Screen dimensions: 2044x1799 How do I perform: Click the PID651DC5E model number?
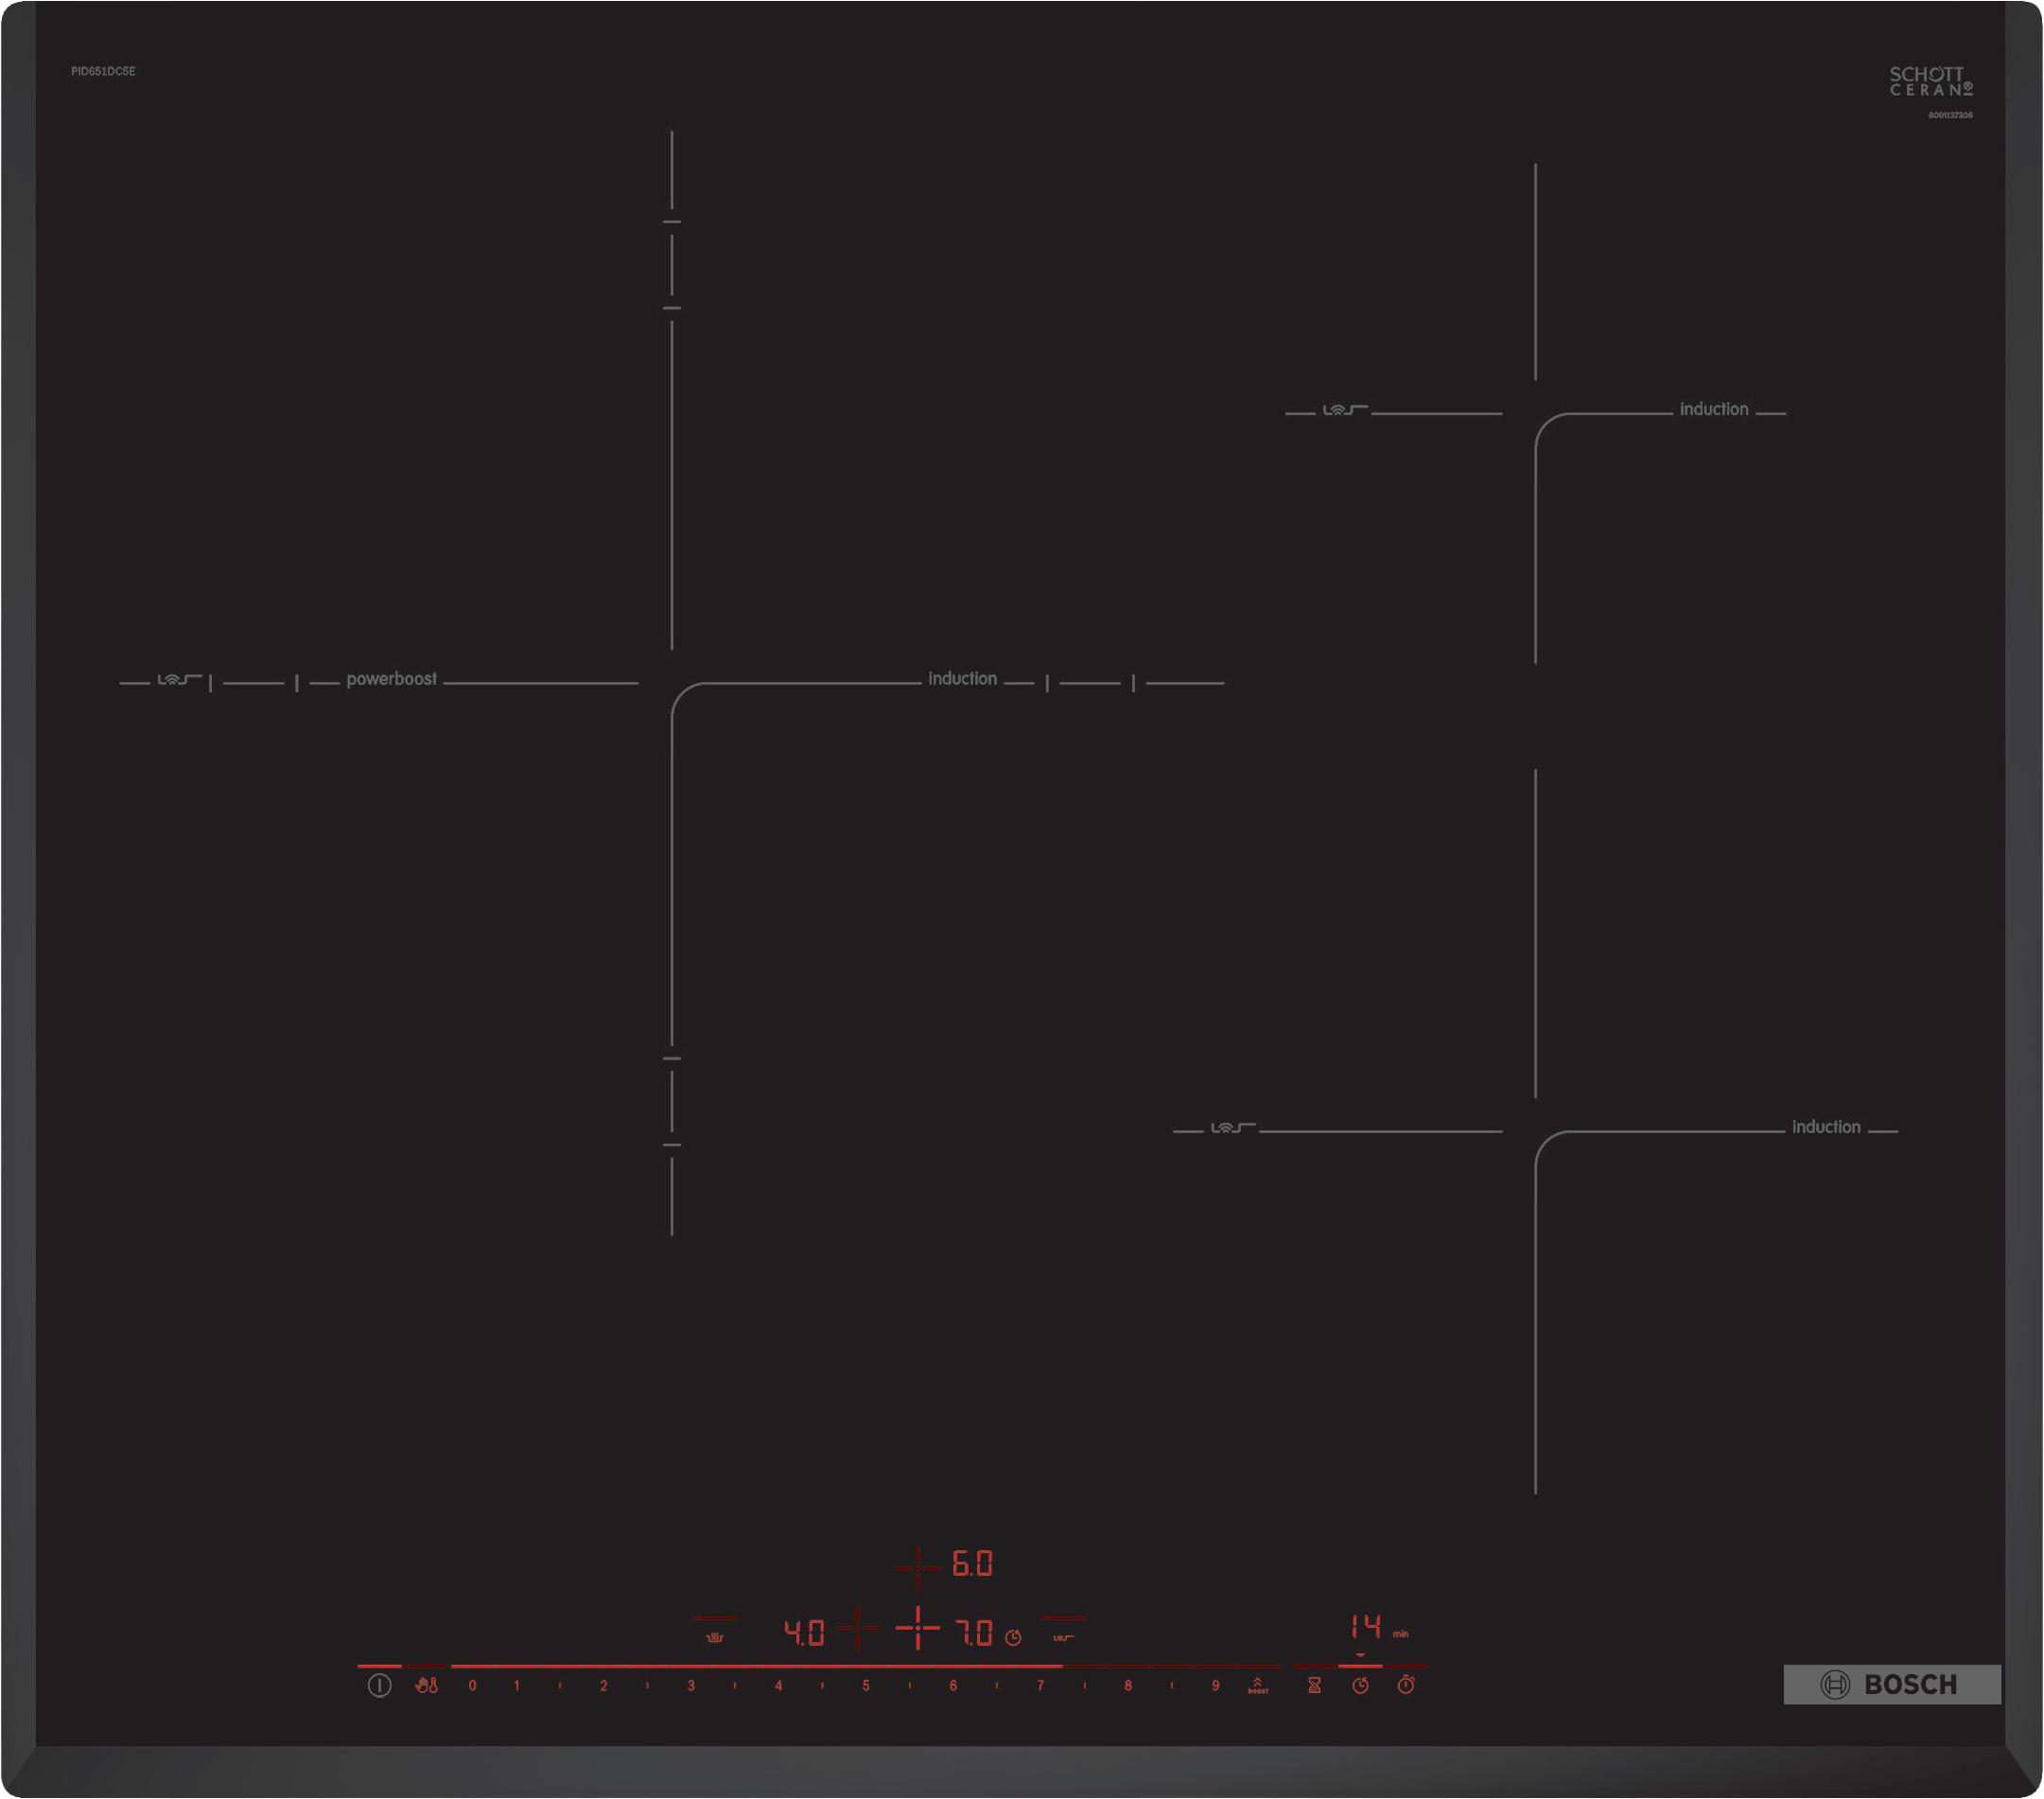pyautogui.click(x=103, y=71)
